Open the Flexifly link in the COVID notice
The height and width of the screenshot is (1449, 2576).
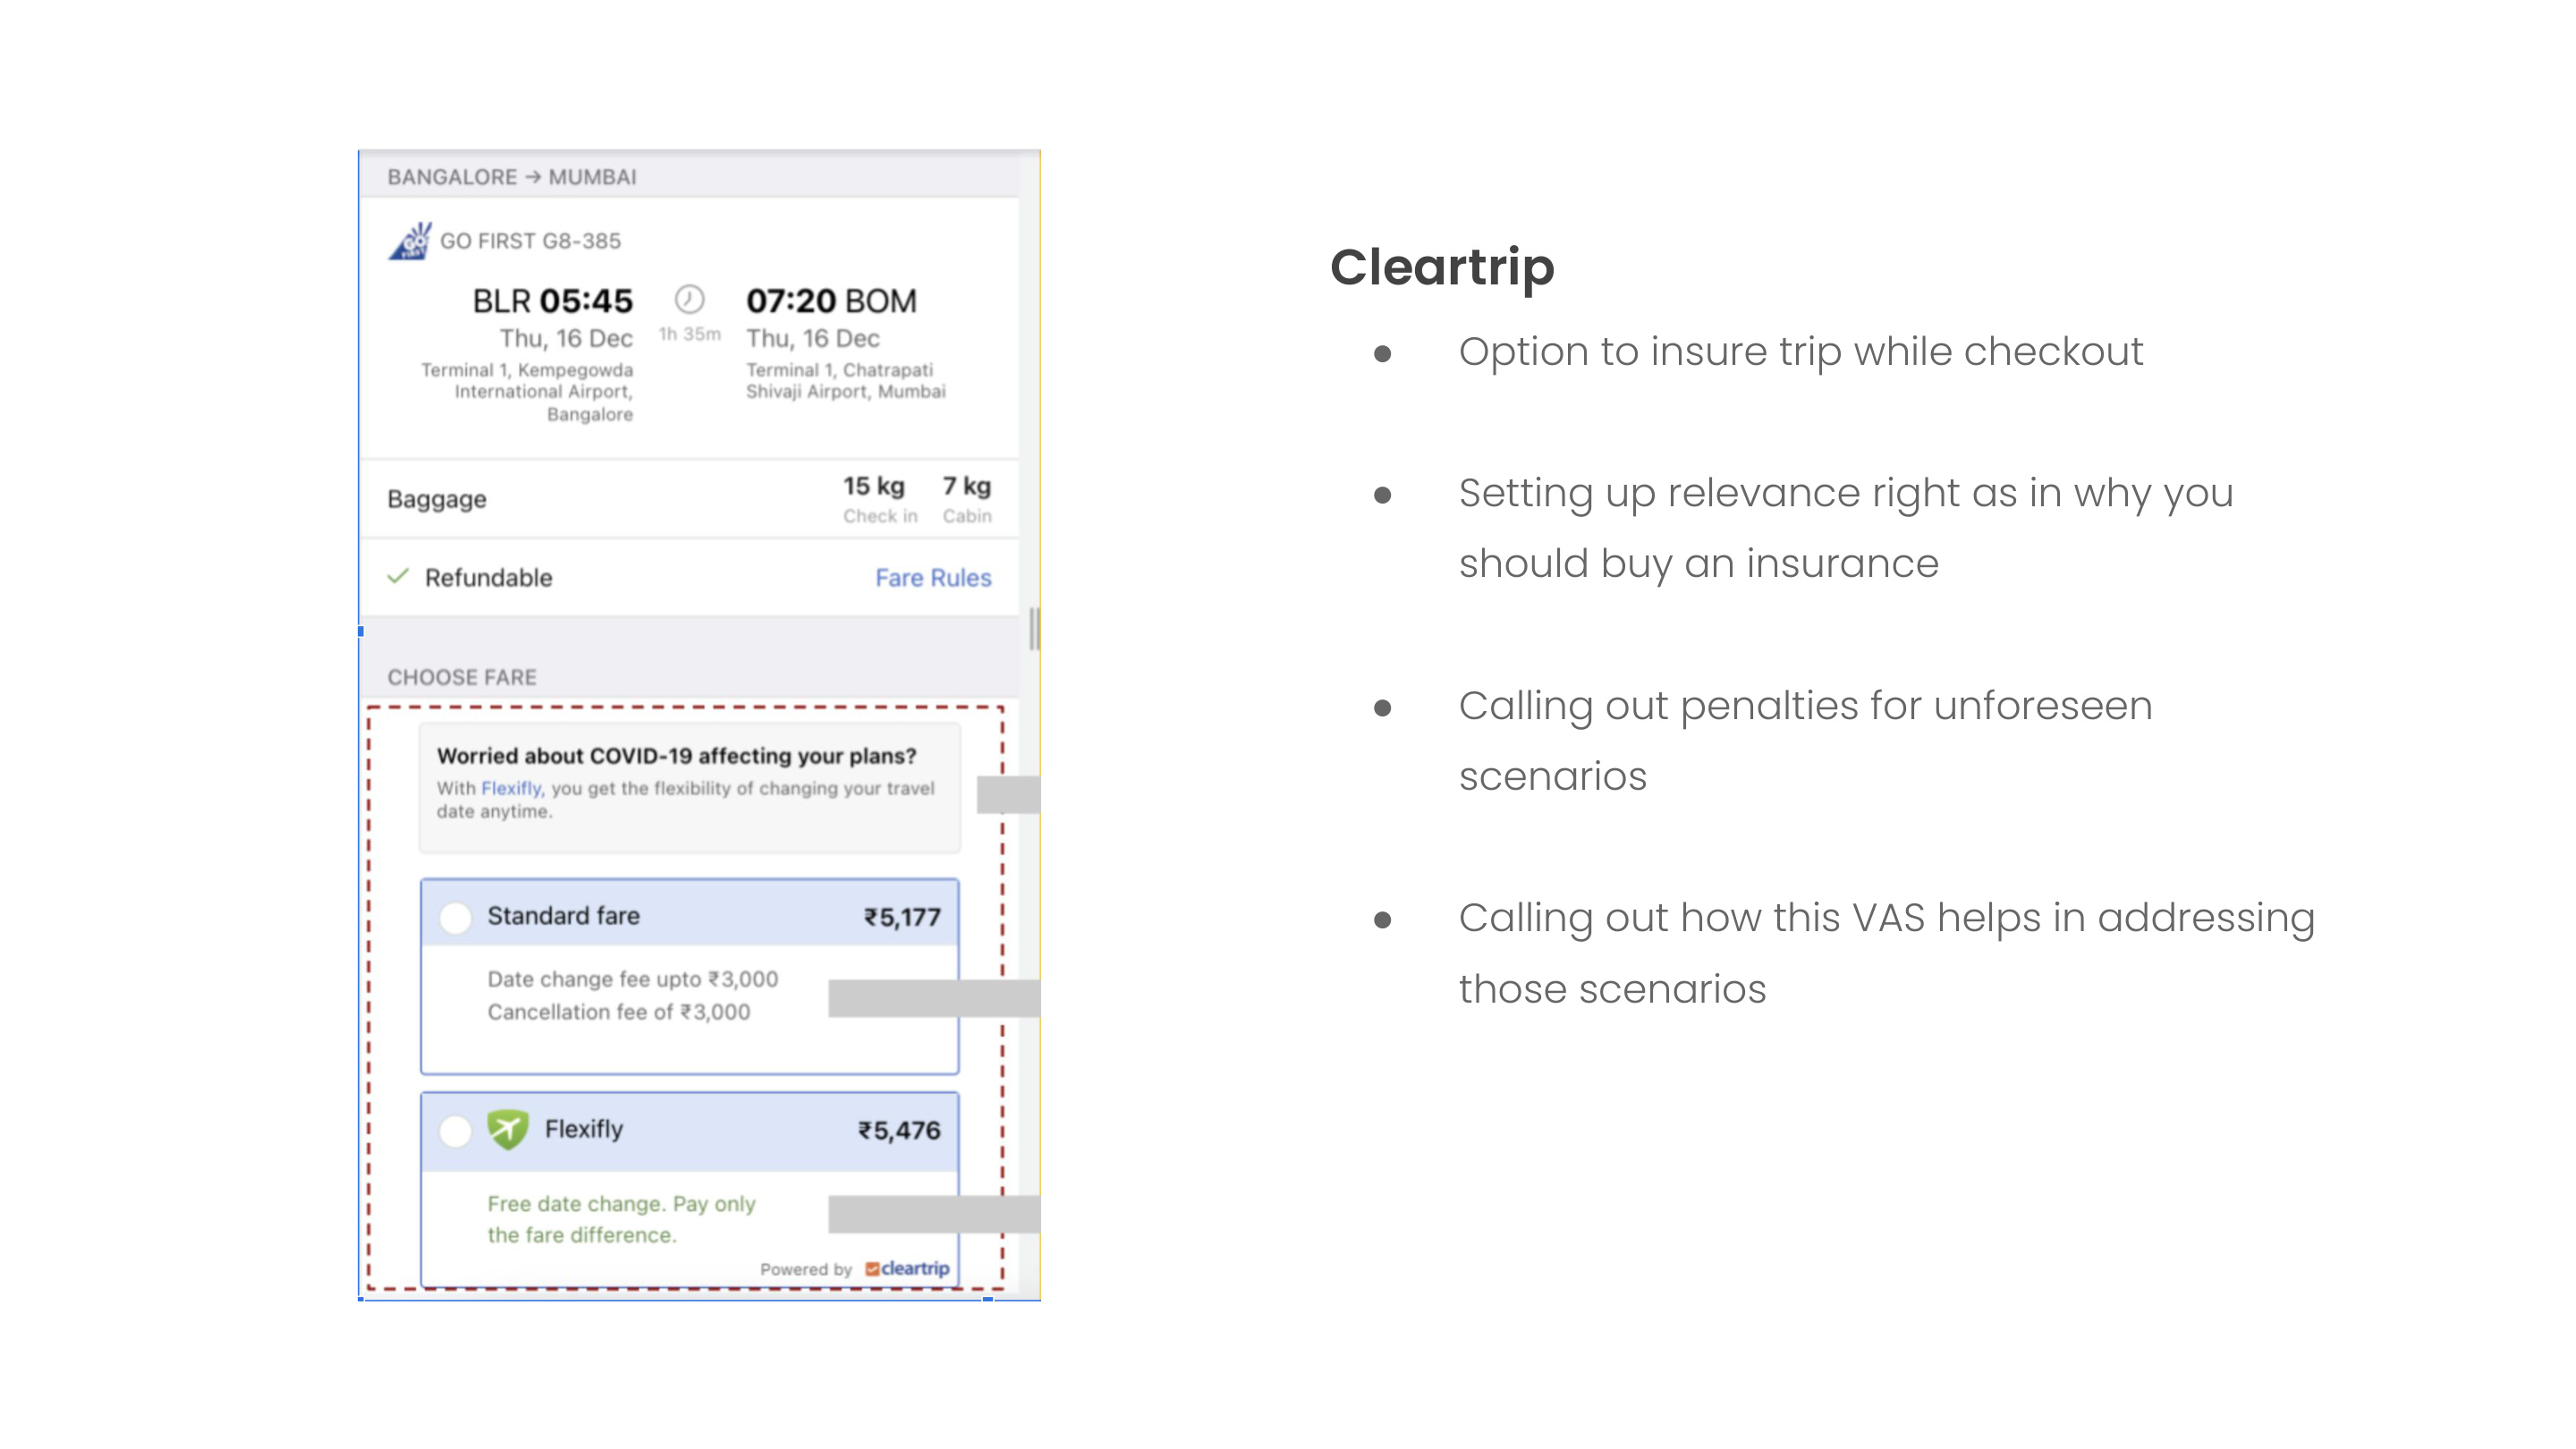click(x=510, y=788)
